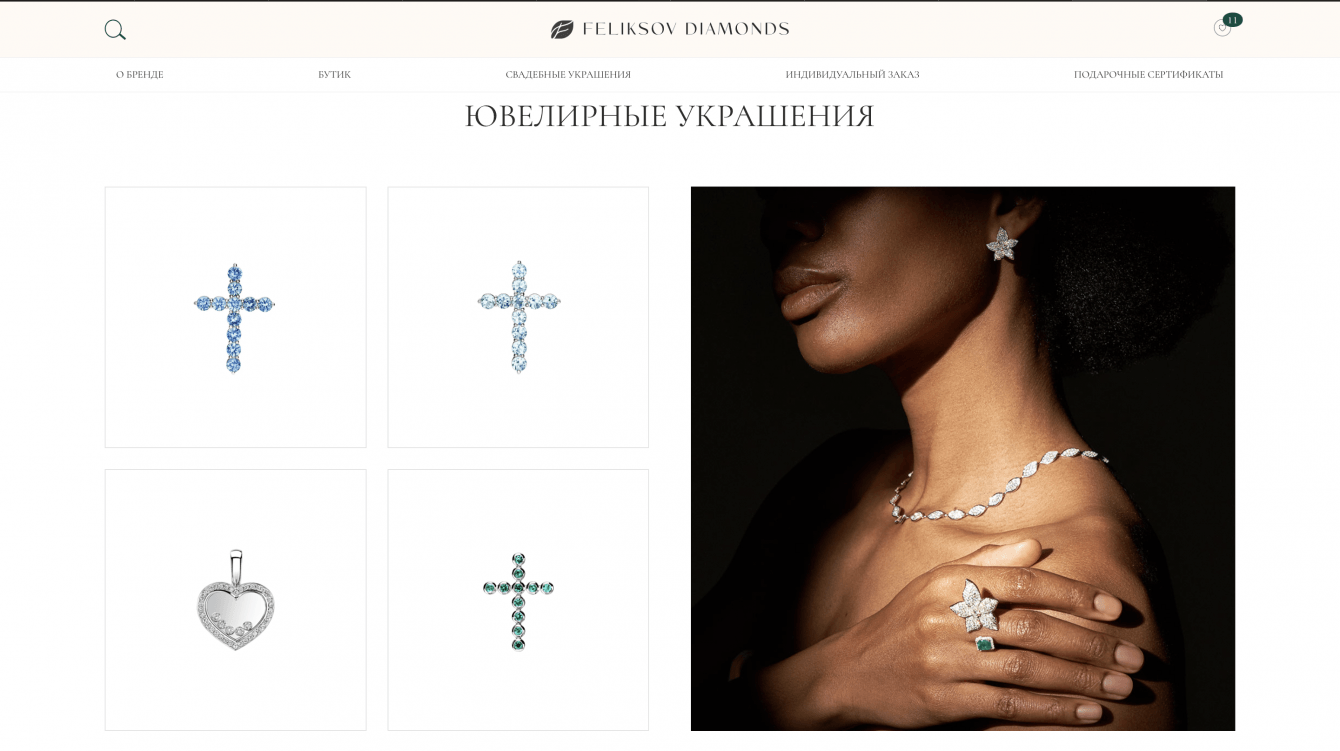The width and height of the screenshot is (1340, 751).
Task: Select the dark blue sapphire cross pendant
Action: 235,317
